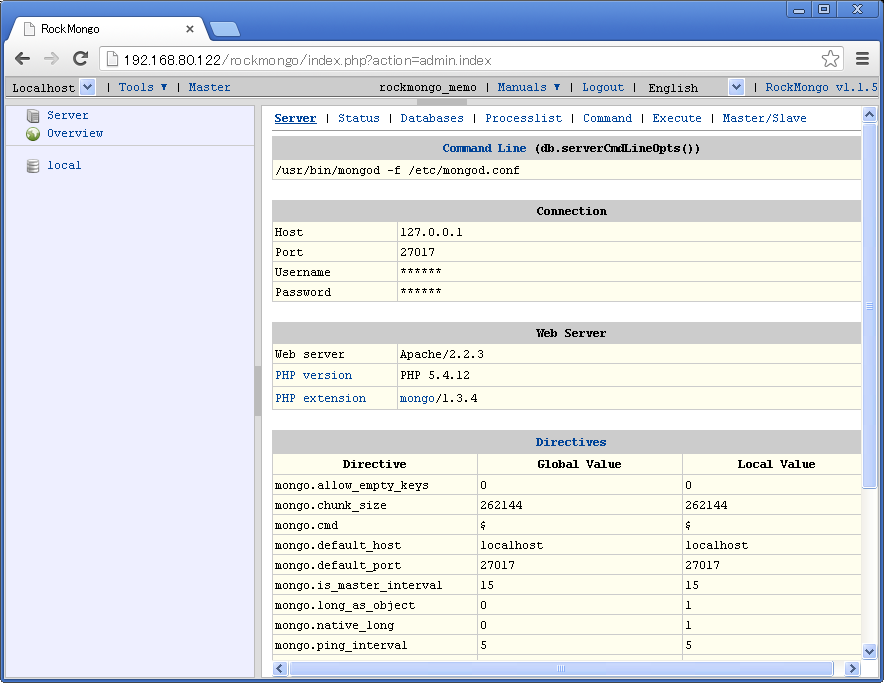Close the RockMongo browser tab
The width and height of the screenshot is (884, 683).
[190, 29]
